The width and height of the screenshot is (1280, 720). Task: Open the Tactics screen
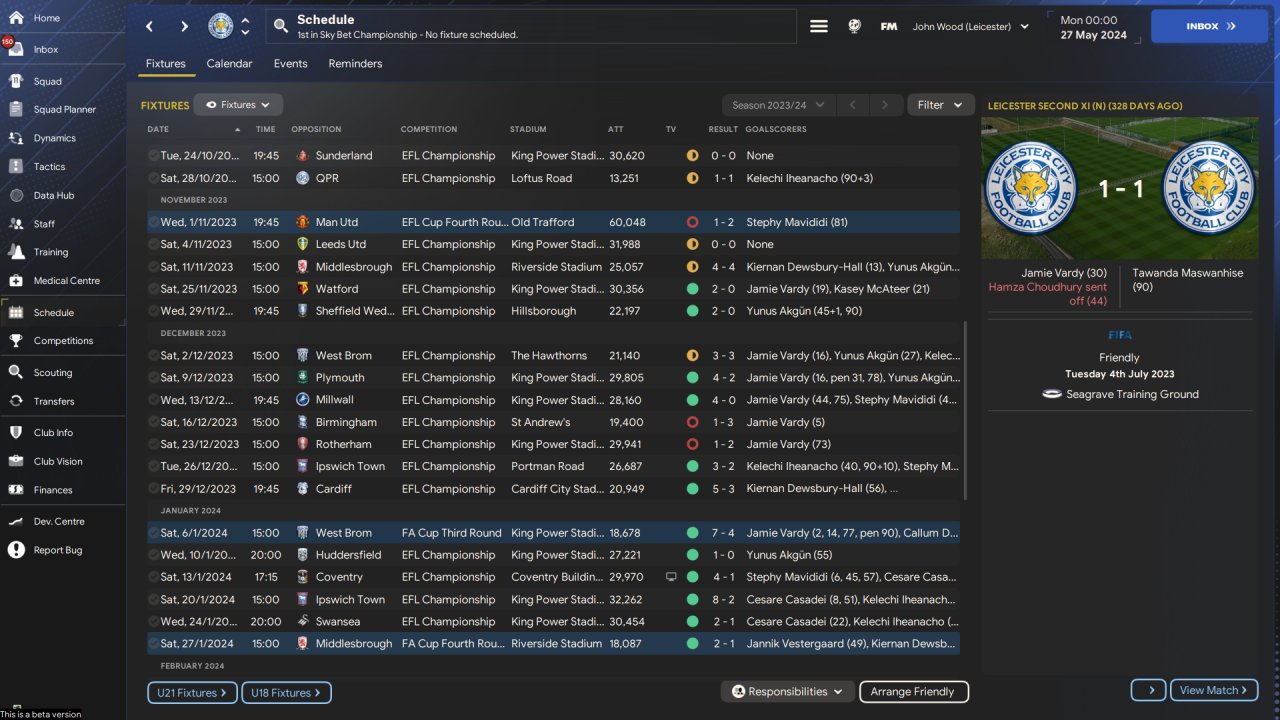pyautogui.click(x=49, y=166)
